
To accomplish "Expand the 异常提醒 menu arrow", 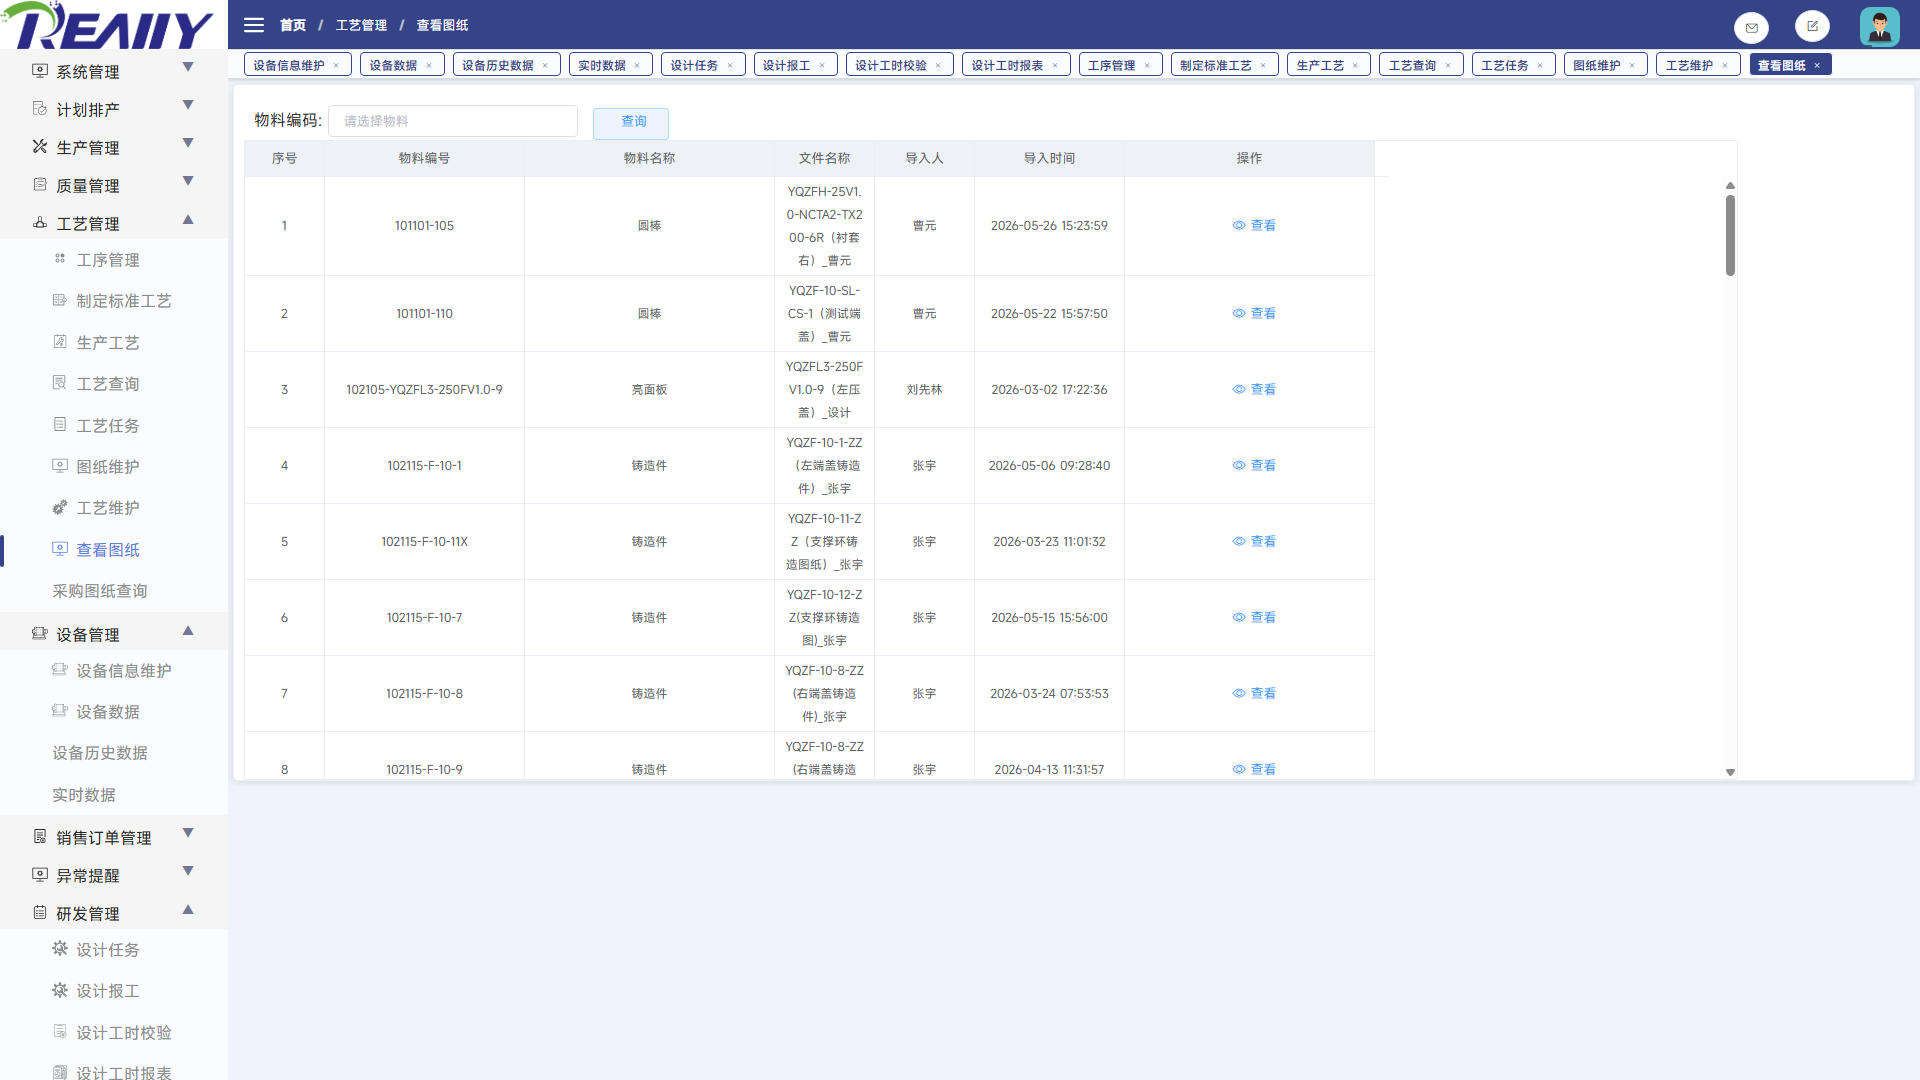I will pyautogui.click(x=188, y=871).
